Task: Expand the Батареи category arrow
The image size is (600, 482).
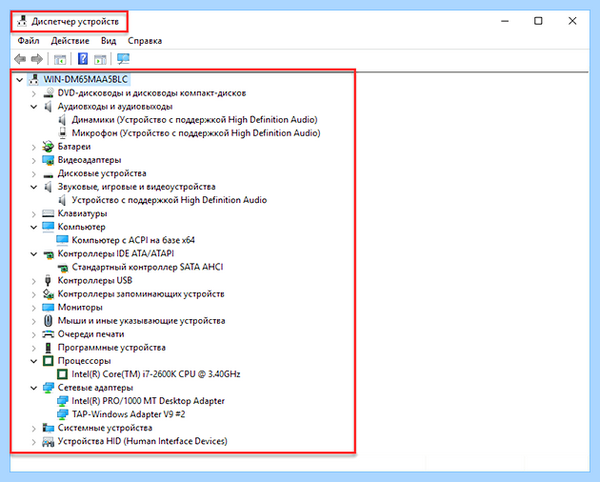Action: coord(34,147)
